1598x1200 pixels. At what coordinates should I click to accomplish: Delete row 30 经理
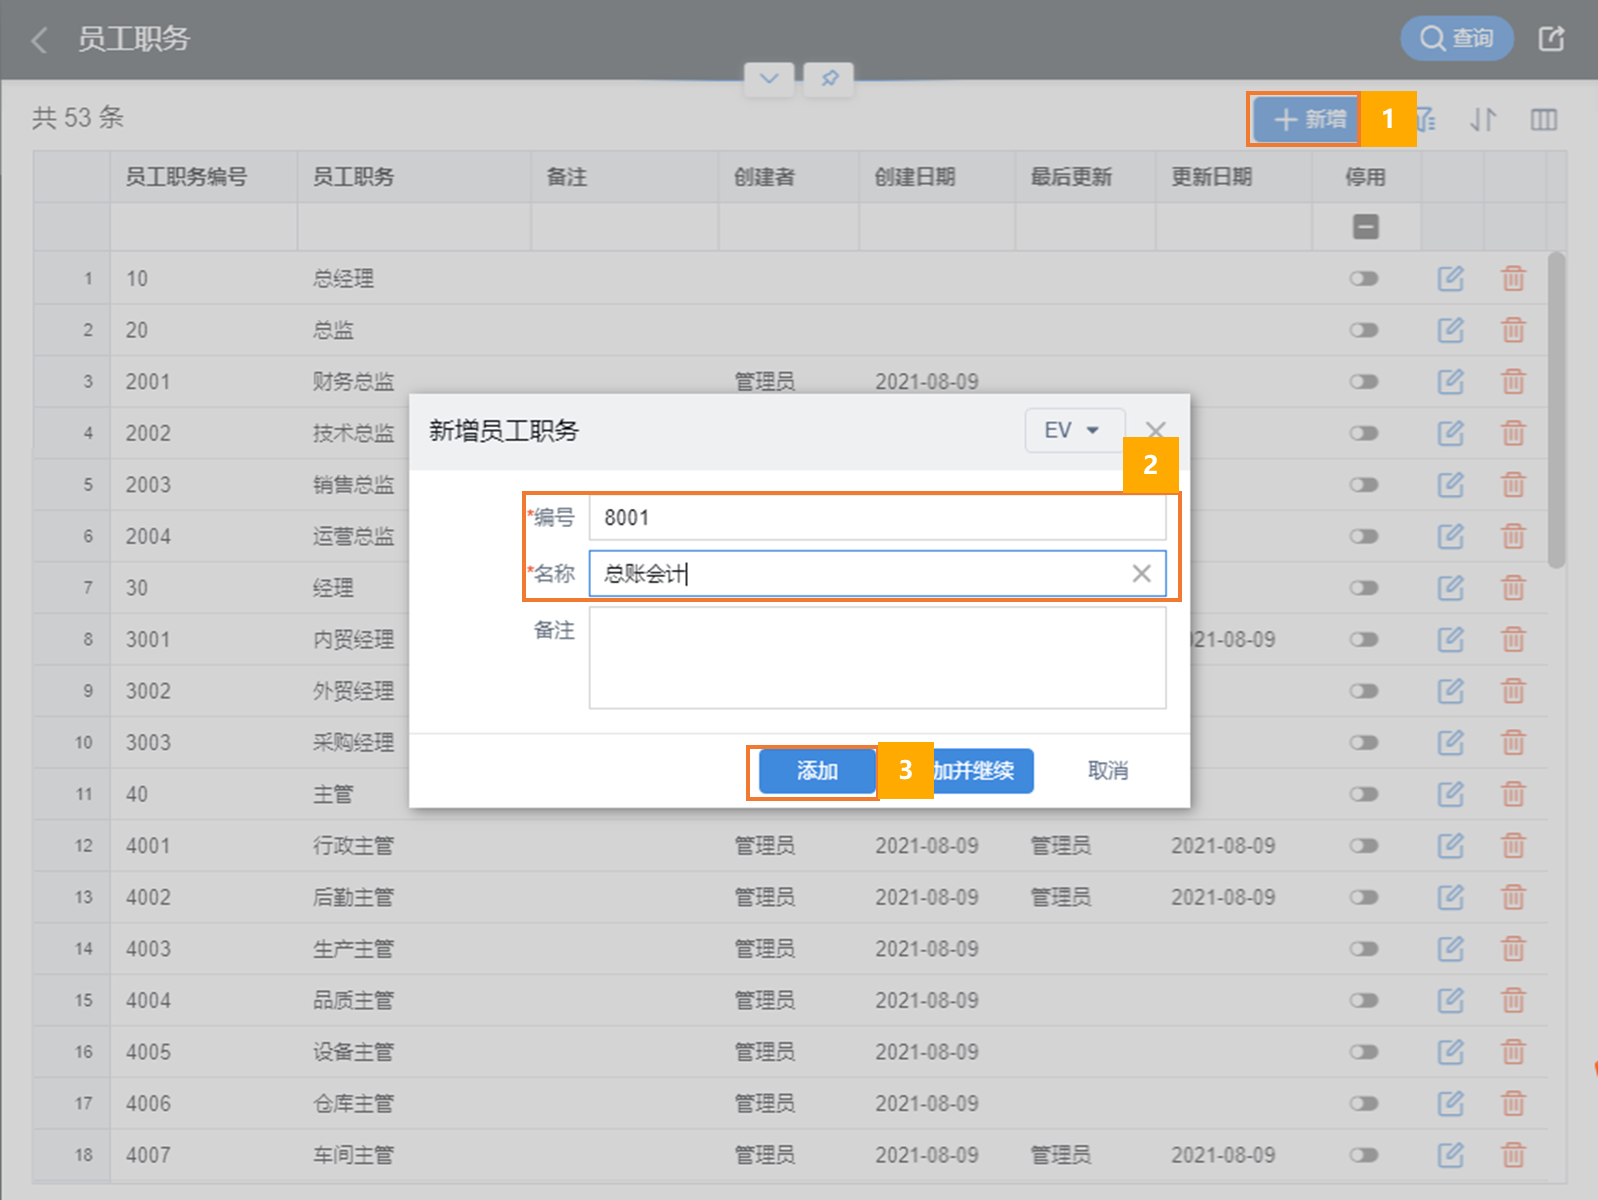click(1513, 588)
